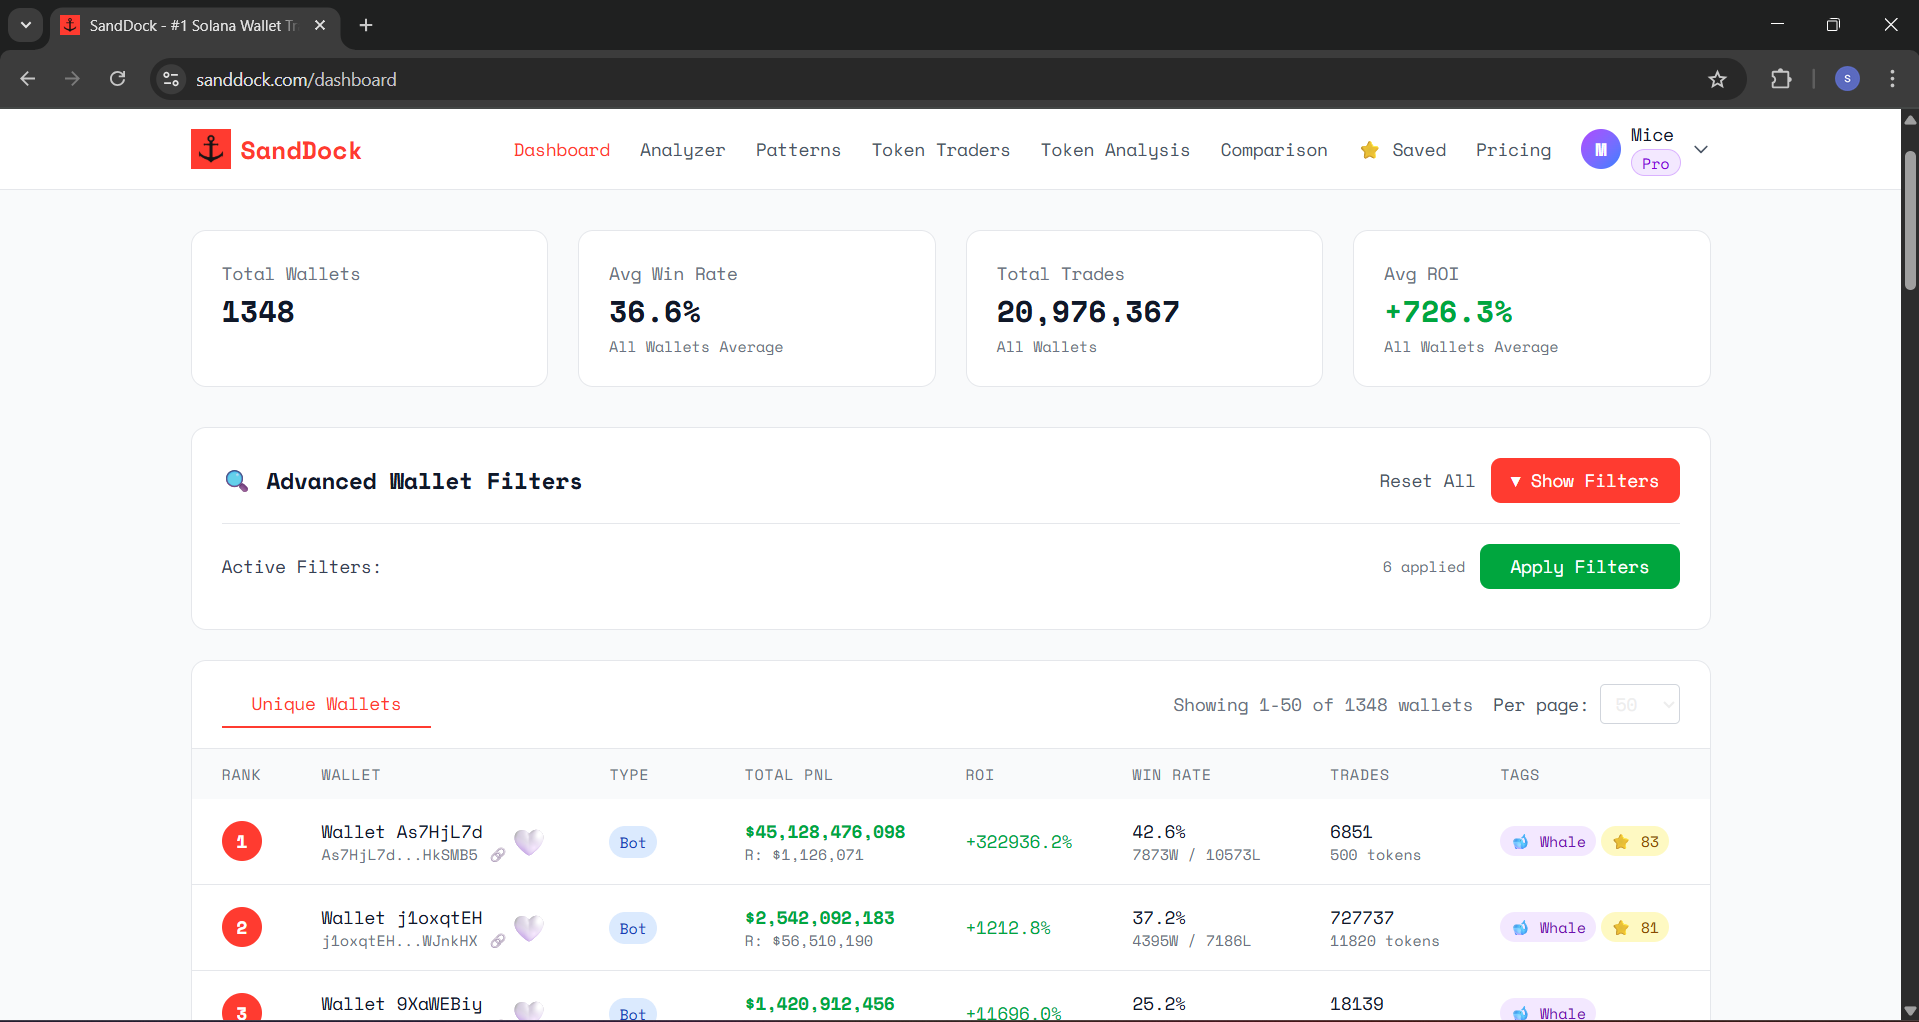
Task: Open the Dashboard nav item
Action: [x=562, y=150]
